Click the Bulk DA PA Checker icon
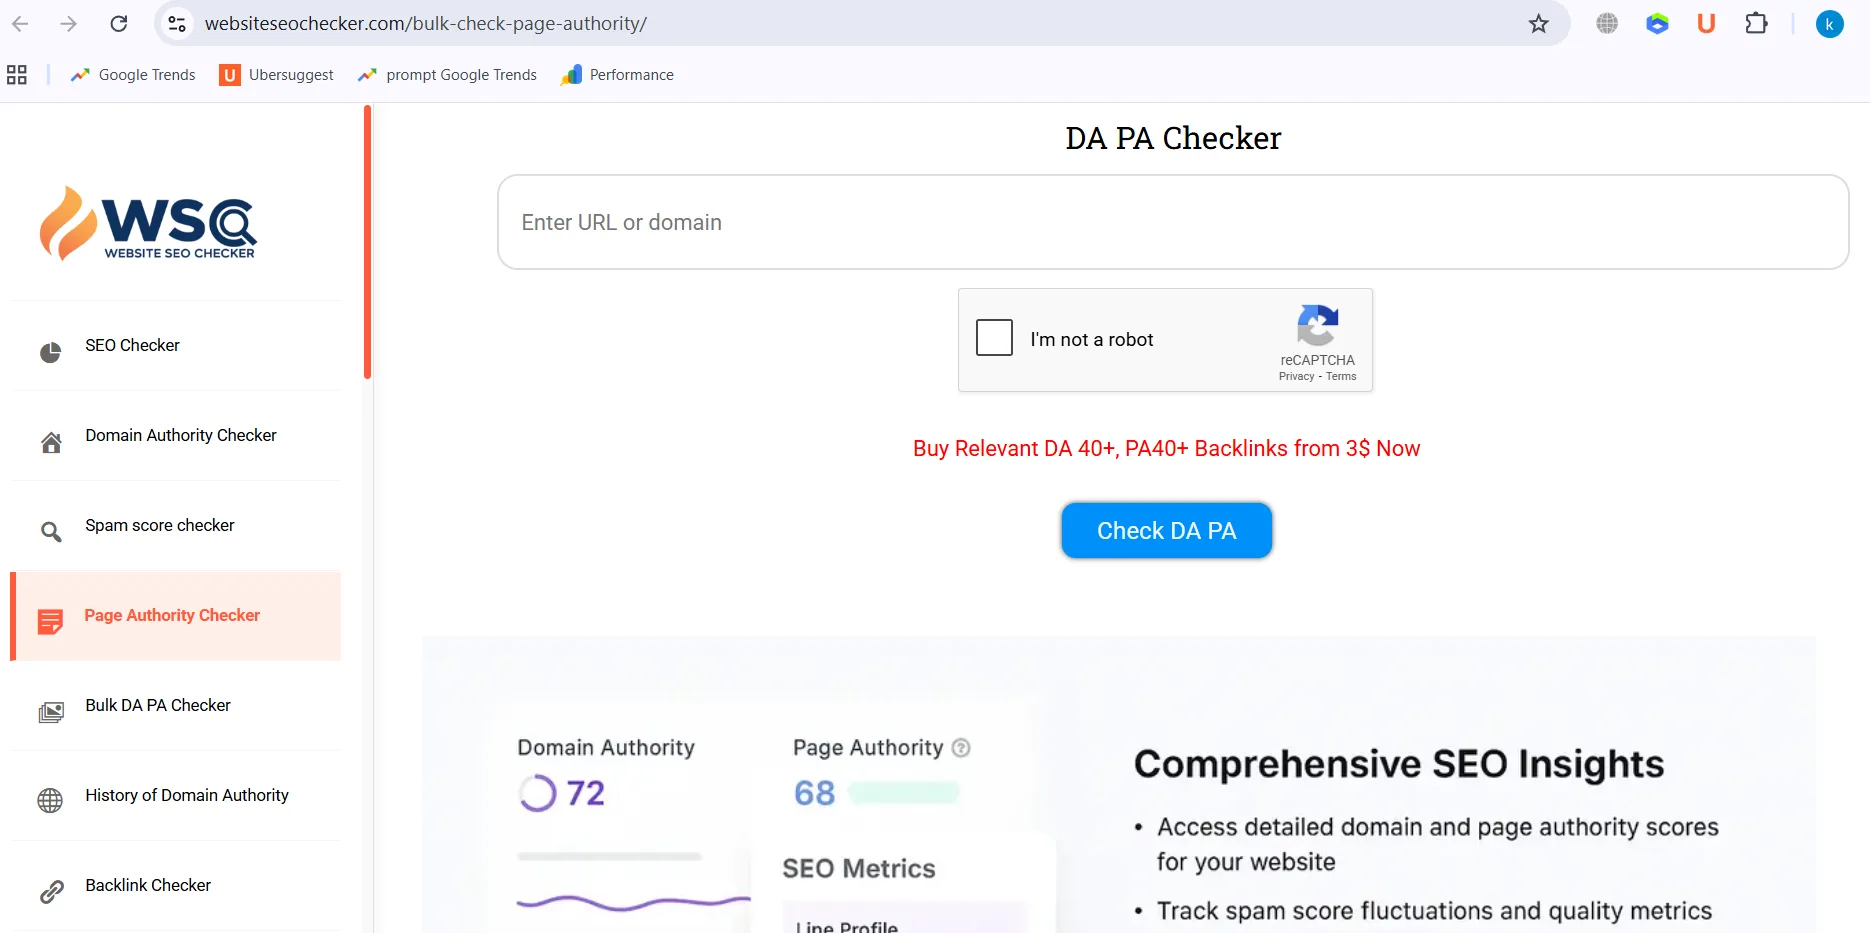 click(51, 712)
